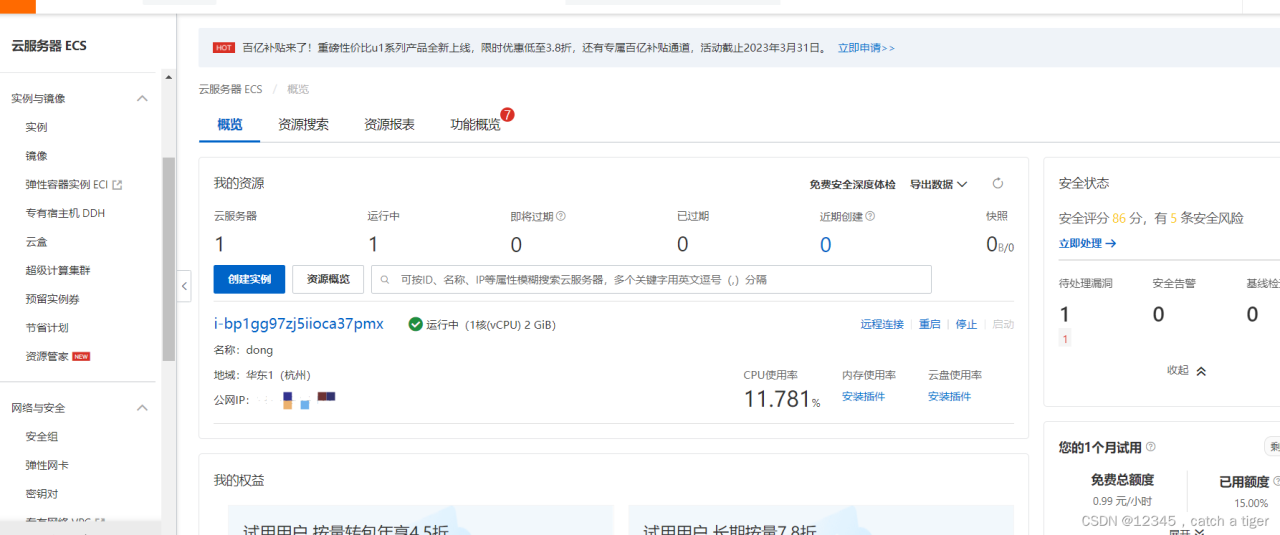Click the external link icon beside 弹性容器实例 ECI

pos(117,185)
